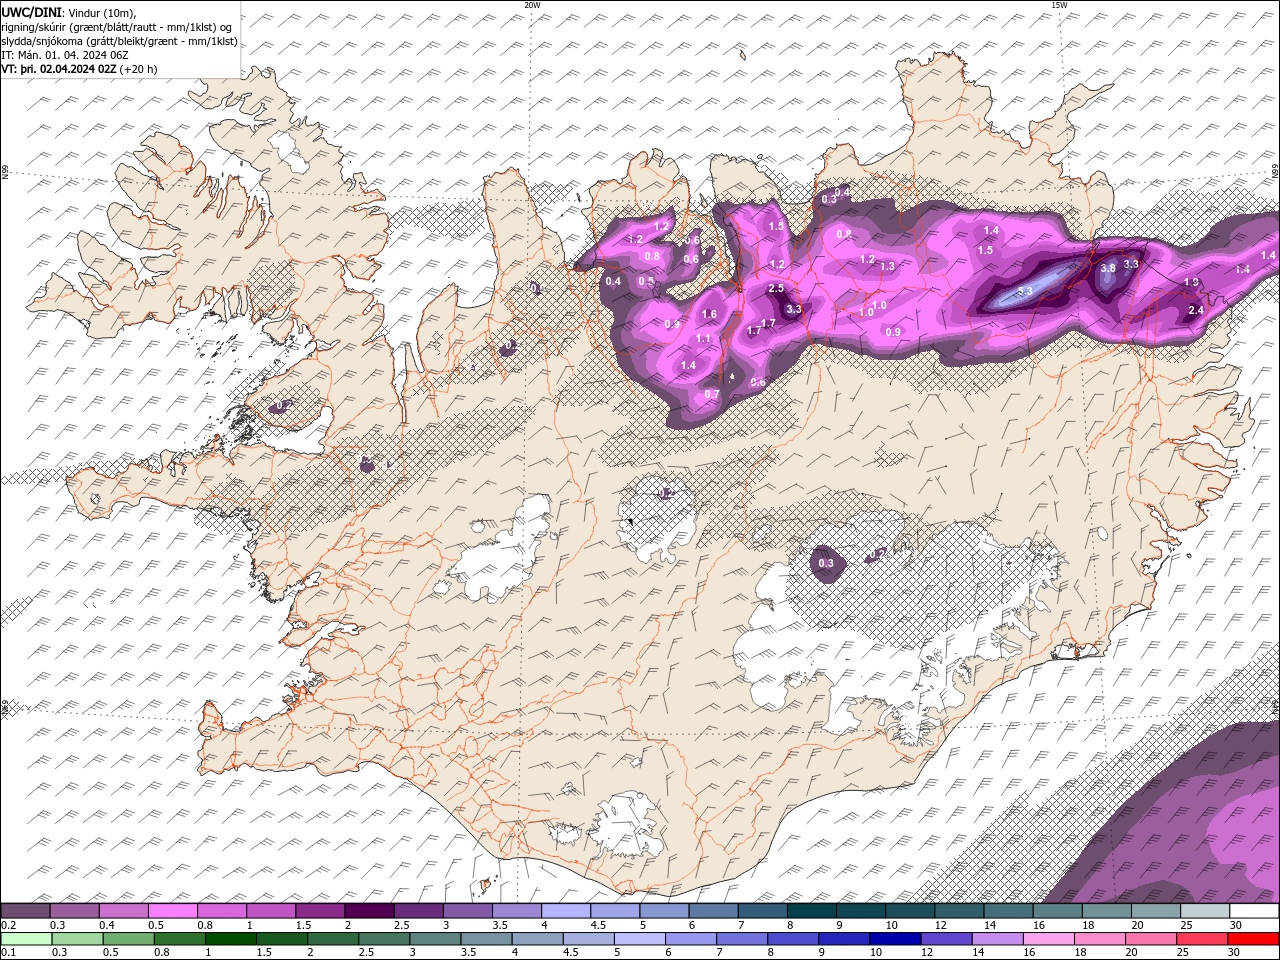This screenshot has height=960, width=1280.
Task: Select the darkest green swatch above 1 in bottom legend
Action: 230,939
